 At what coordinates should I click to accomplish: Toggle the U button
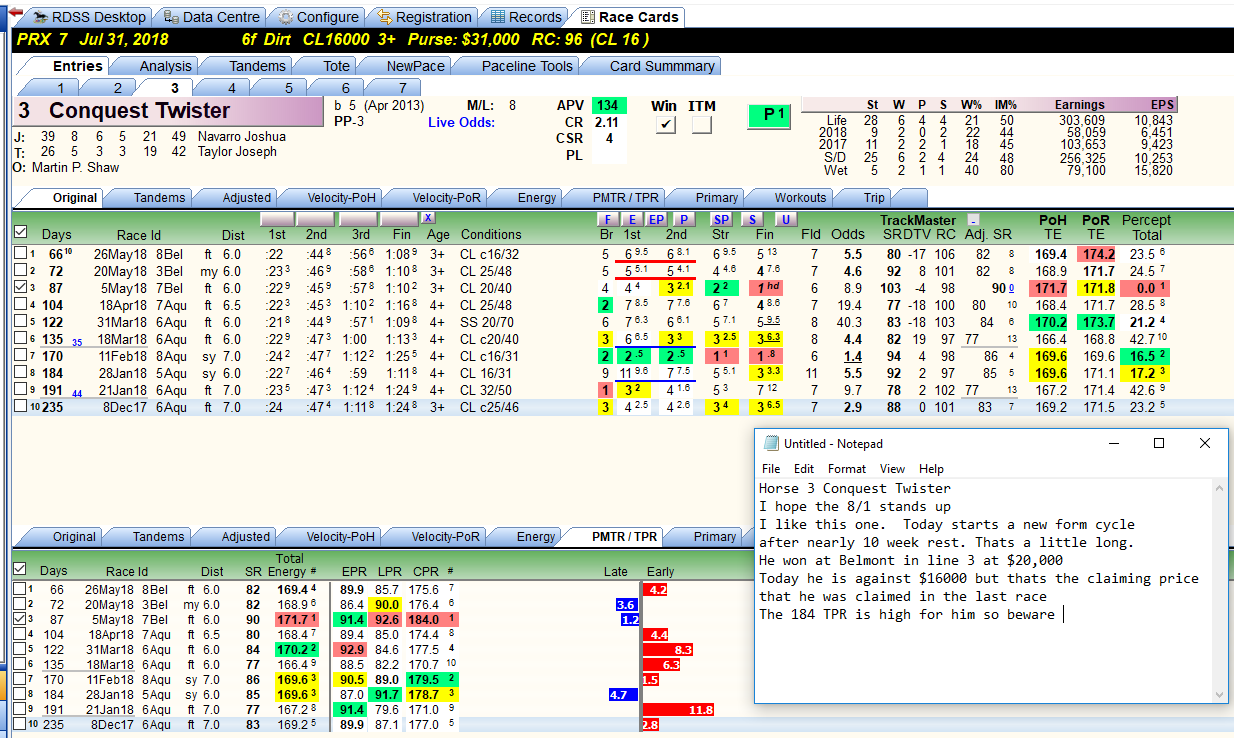(786, 219)
